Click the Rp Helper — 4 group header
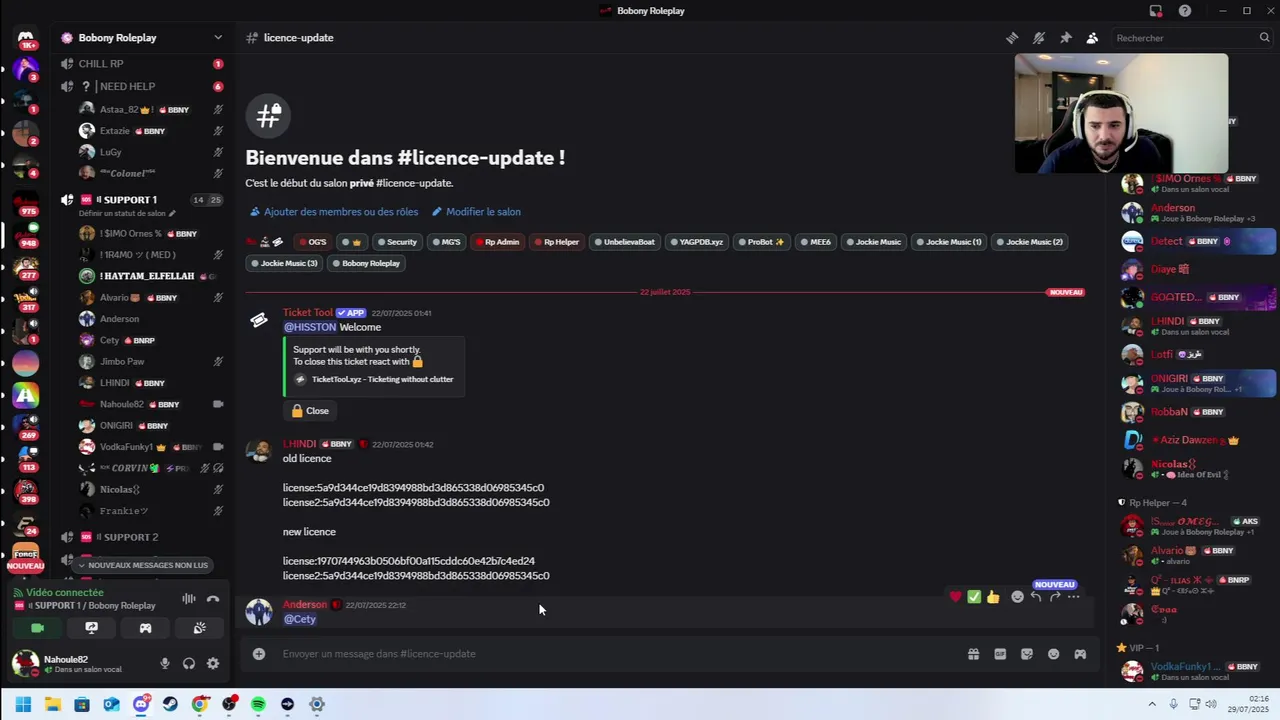1280x720 pixels. [x=1152, y=503]
